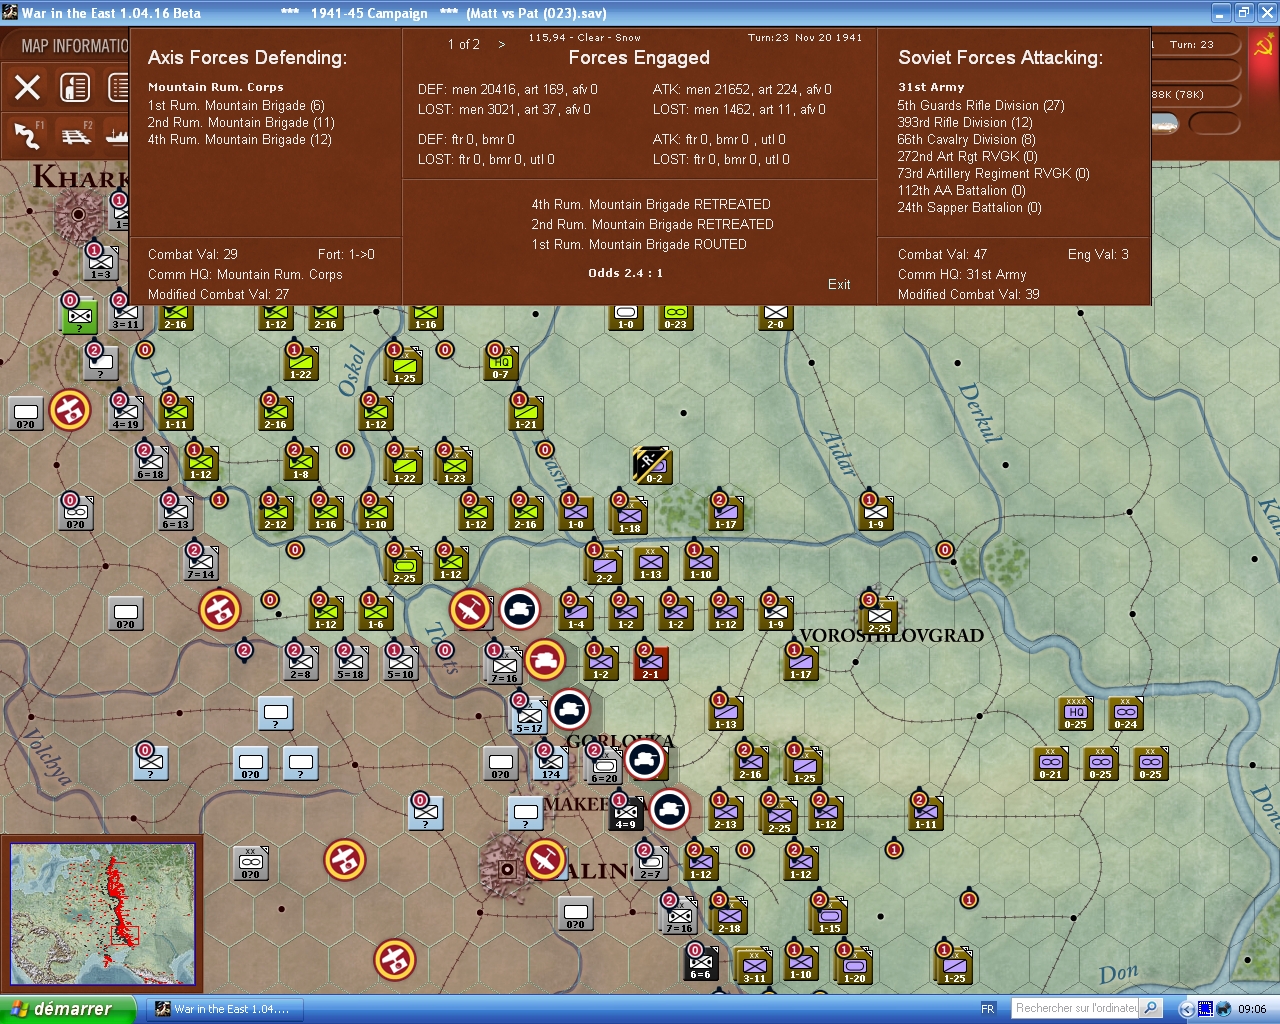Open the MAP INFORMATION tab
1280x1024 pixels.
(75, 46)
